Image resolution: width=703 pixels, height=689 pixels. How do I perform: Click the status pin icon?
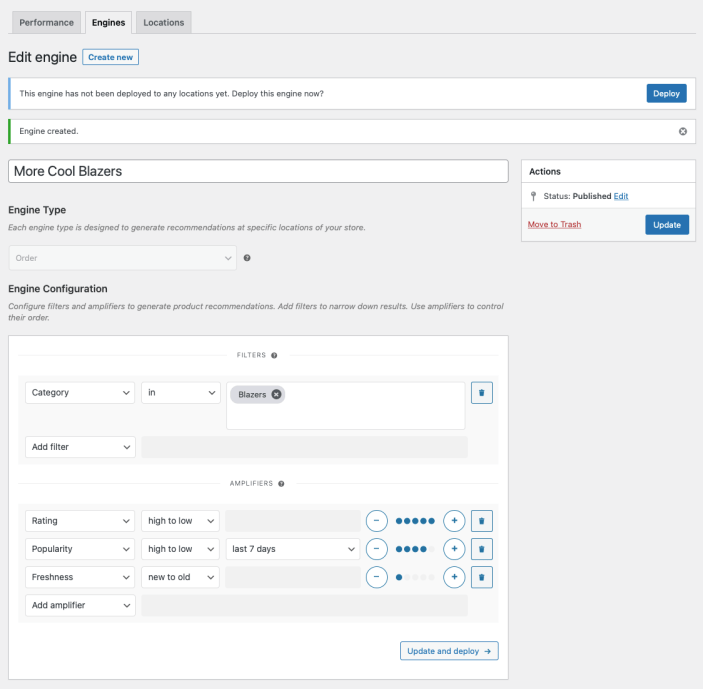pos(533,196)
